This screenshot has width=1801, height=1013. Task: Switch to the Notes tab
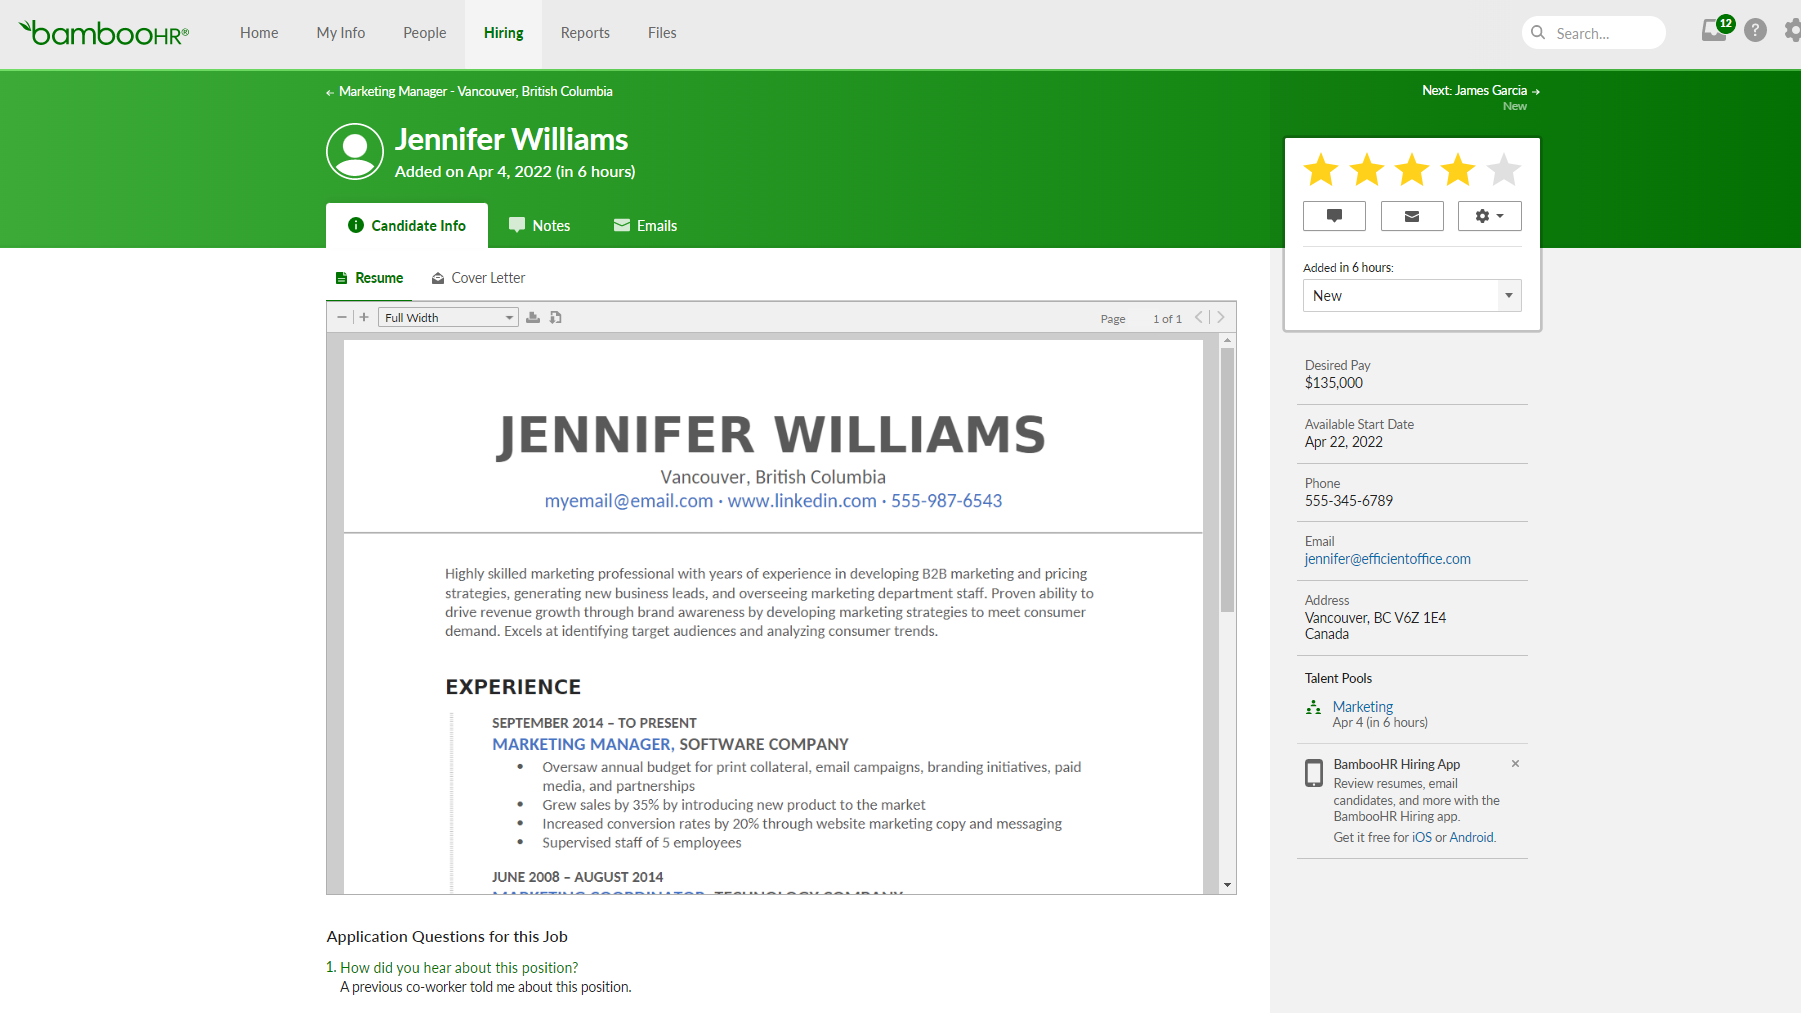pos(539,225)
